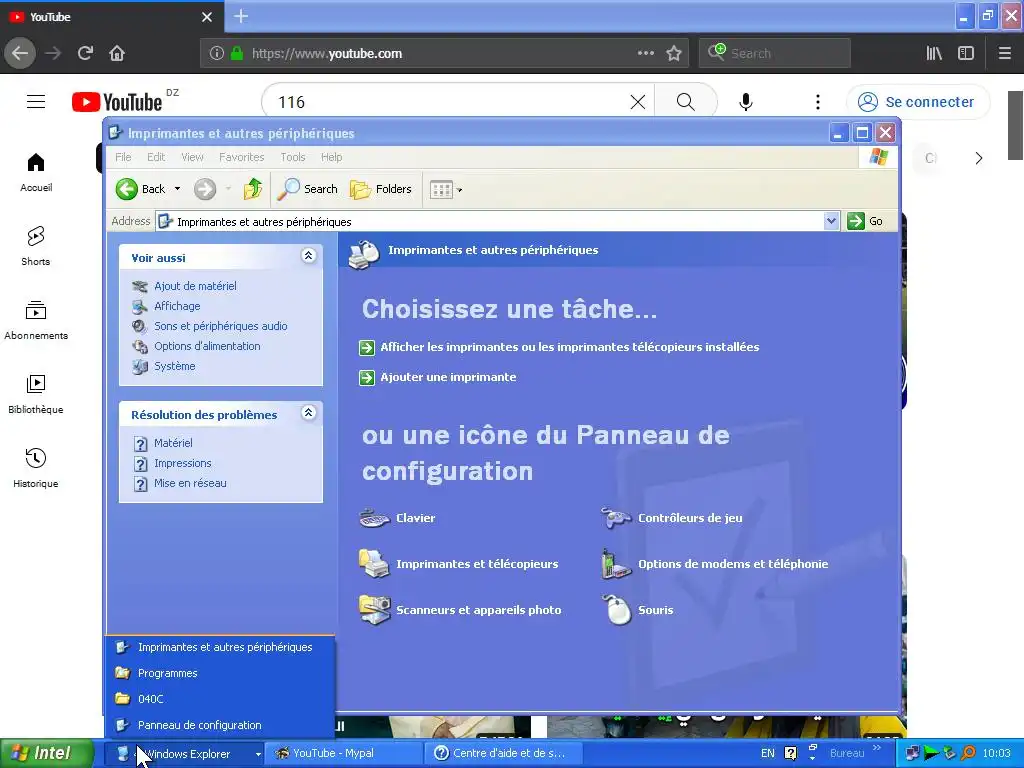Click the Go button next to Address
This screenshot has width=1024, height=768.
coord(865,221)
